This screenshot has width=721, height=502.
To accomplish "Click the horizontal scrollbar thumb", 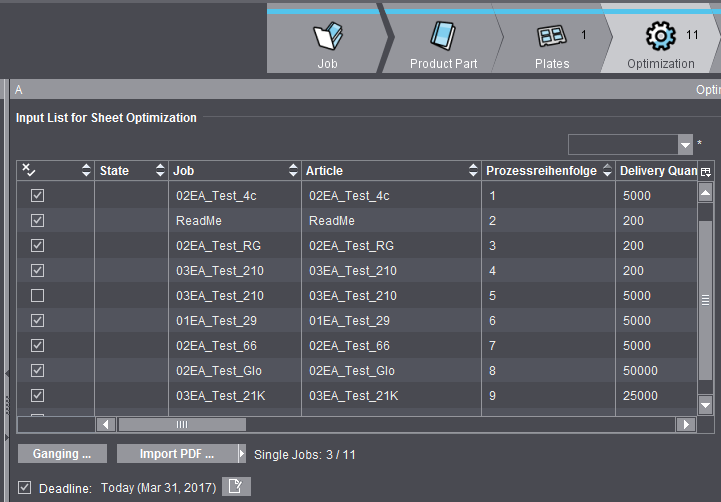I will (x=181, y=424).
